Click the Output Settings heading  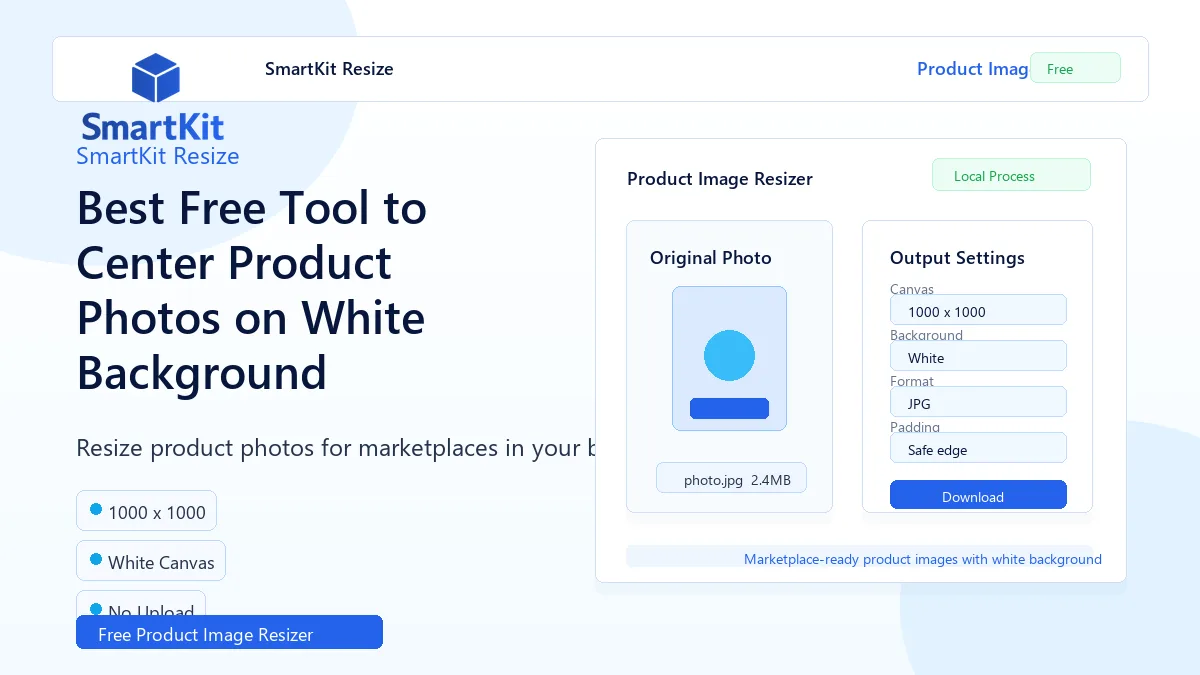pos(957,258)
